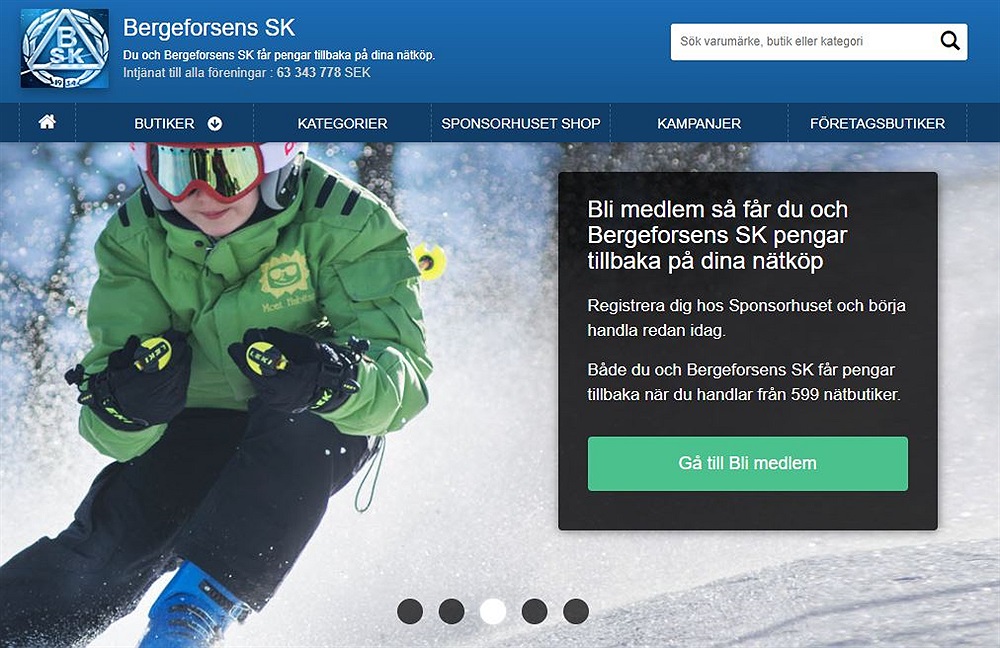
Task: Click the magnifying glass search icon
Action: pyautogui.click(x=950, y=41)
